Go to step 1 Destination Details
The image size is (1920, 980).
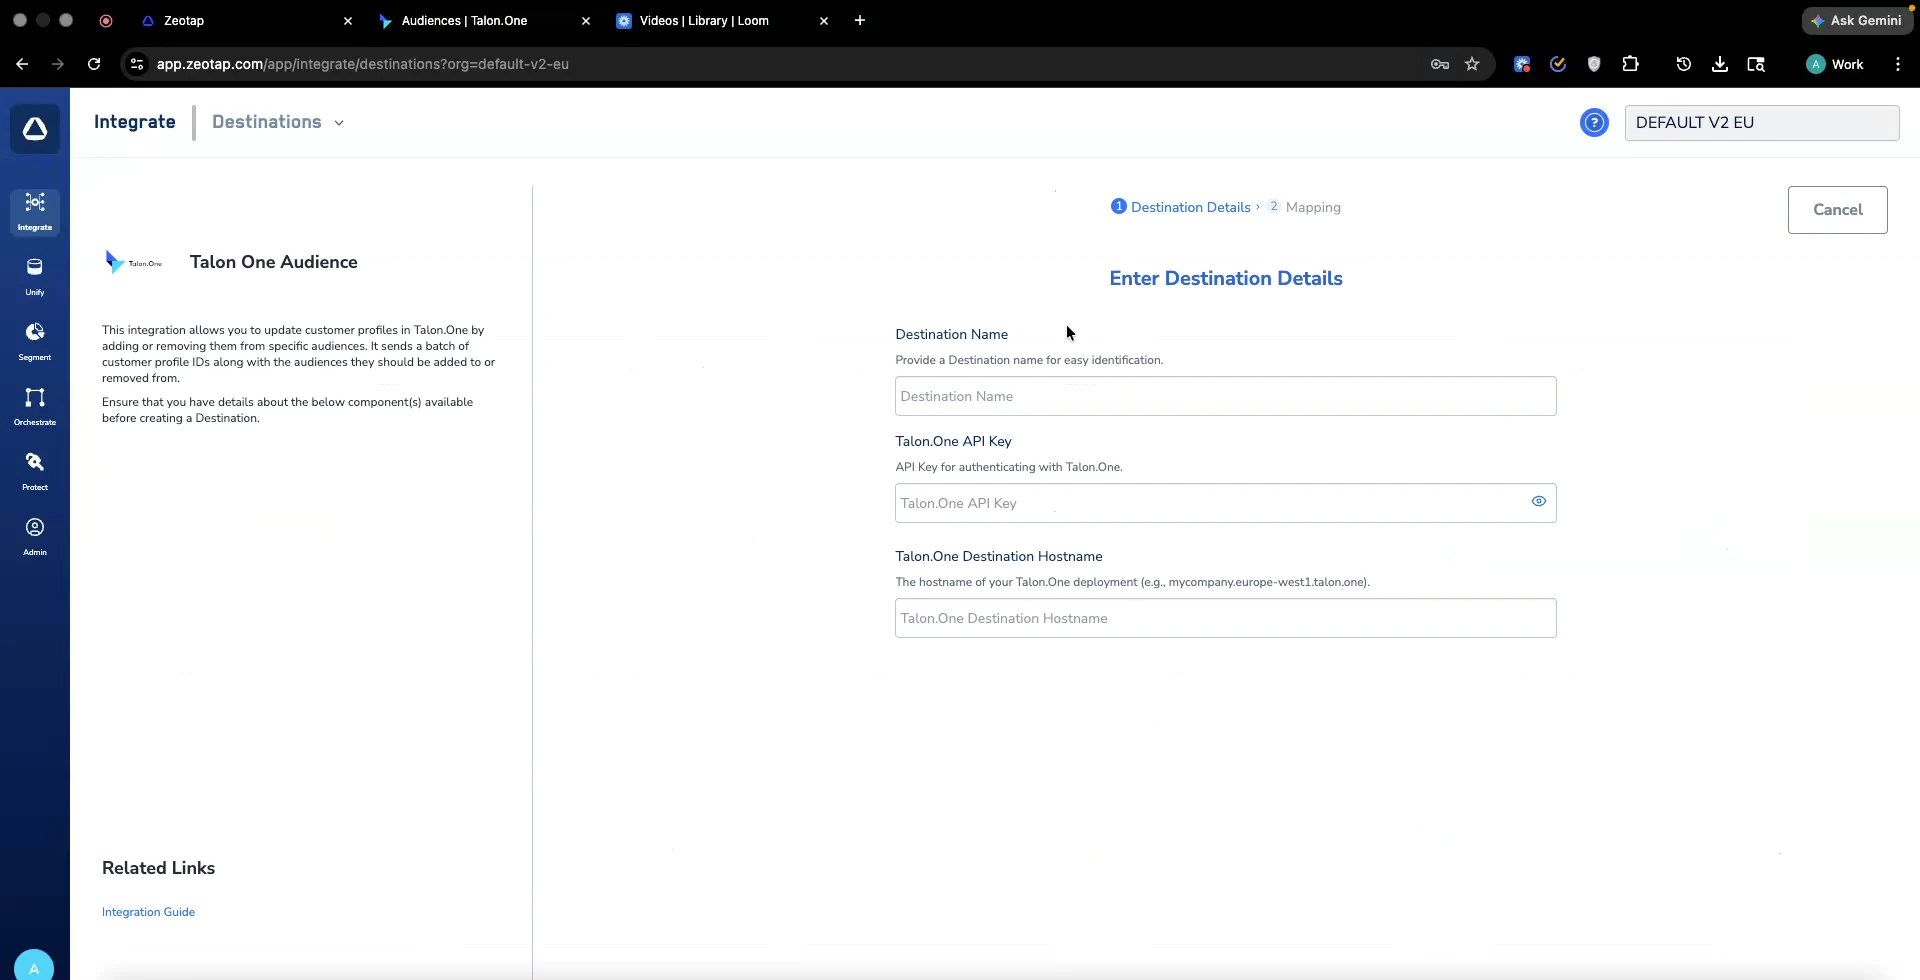point(1181,207)
